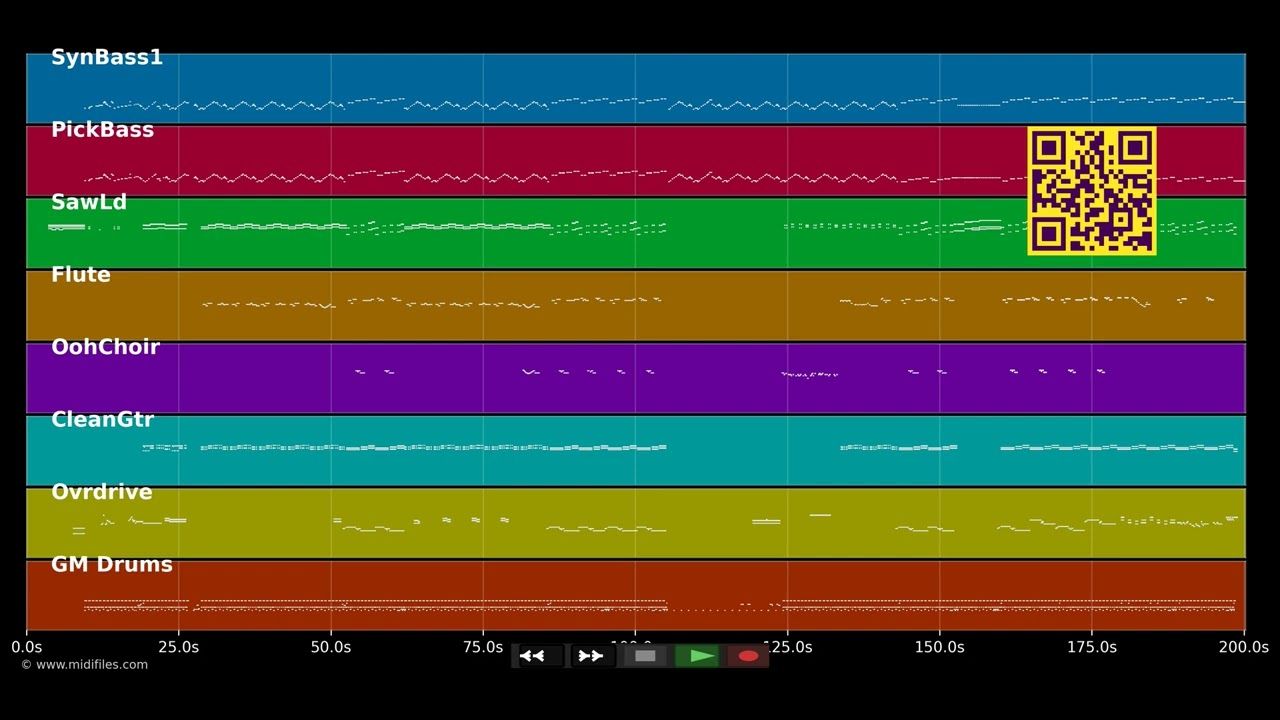Click the red record button
1280x720 pixels.
[748, 656]
